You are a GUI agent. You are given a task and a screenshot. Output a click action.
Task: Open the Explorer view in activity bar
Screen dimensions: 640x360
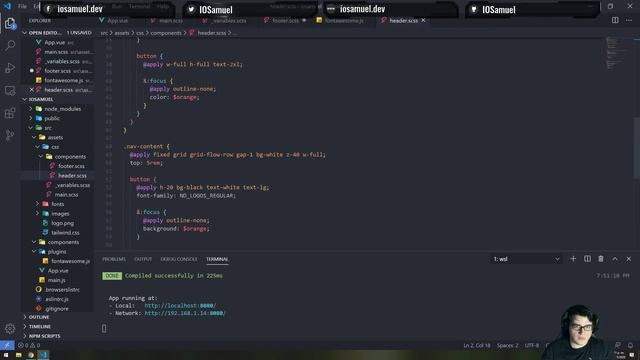click(x=10, y=23)
